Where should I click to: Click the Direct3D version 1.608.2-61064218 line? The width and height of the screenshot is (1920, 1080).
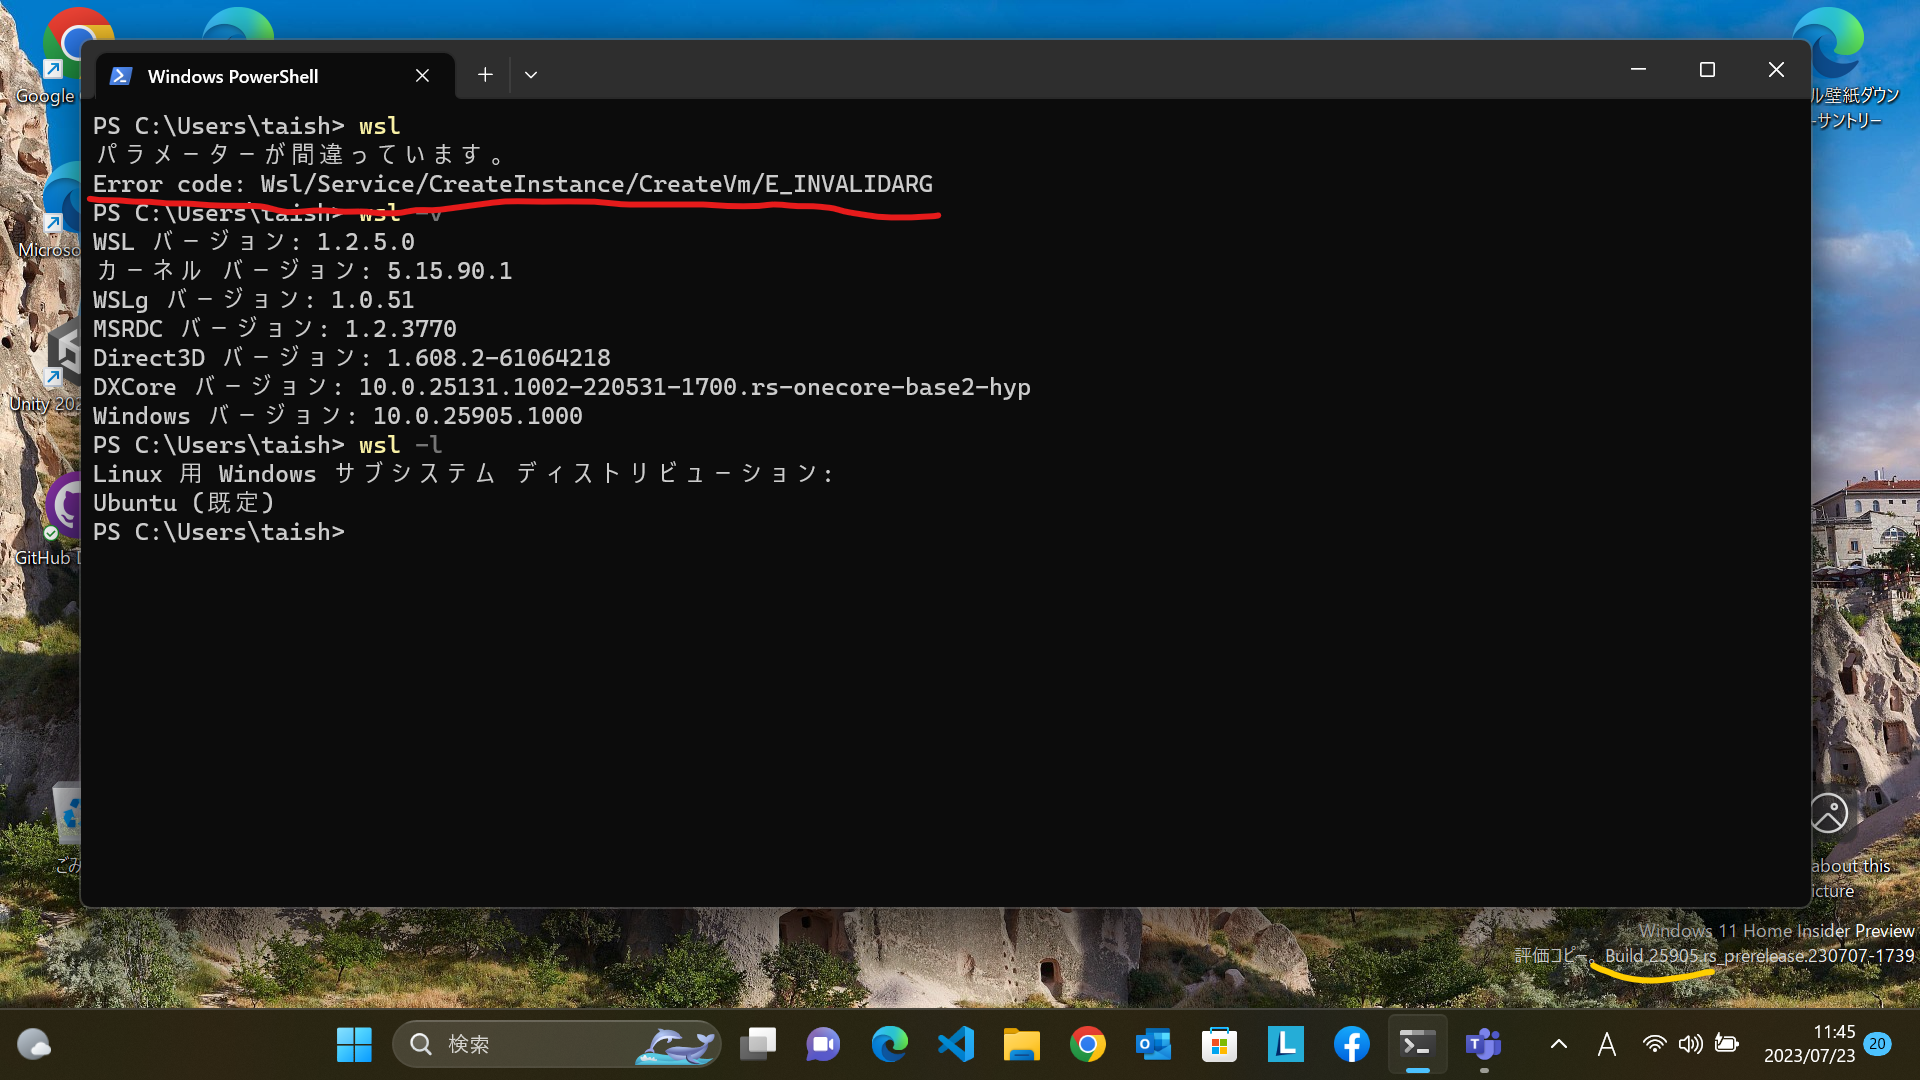tap(352, 358)
